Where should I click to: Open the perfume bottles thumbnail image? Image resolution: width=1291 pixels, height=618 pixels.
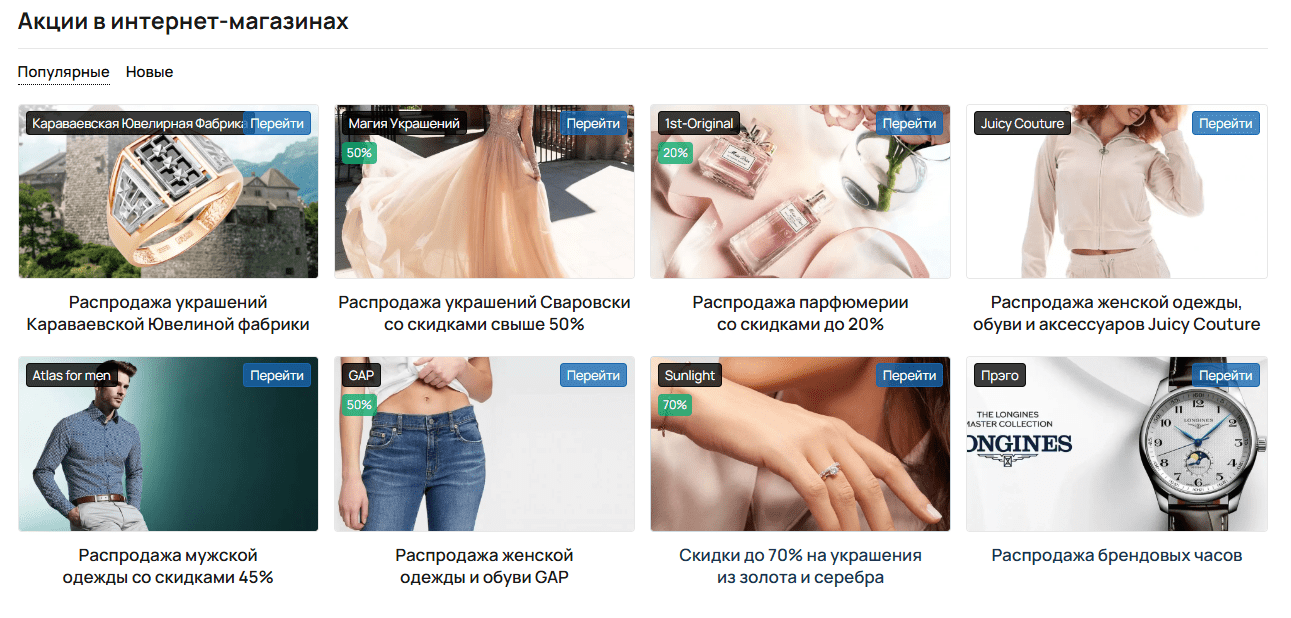pos(800,191)
